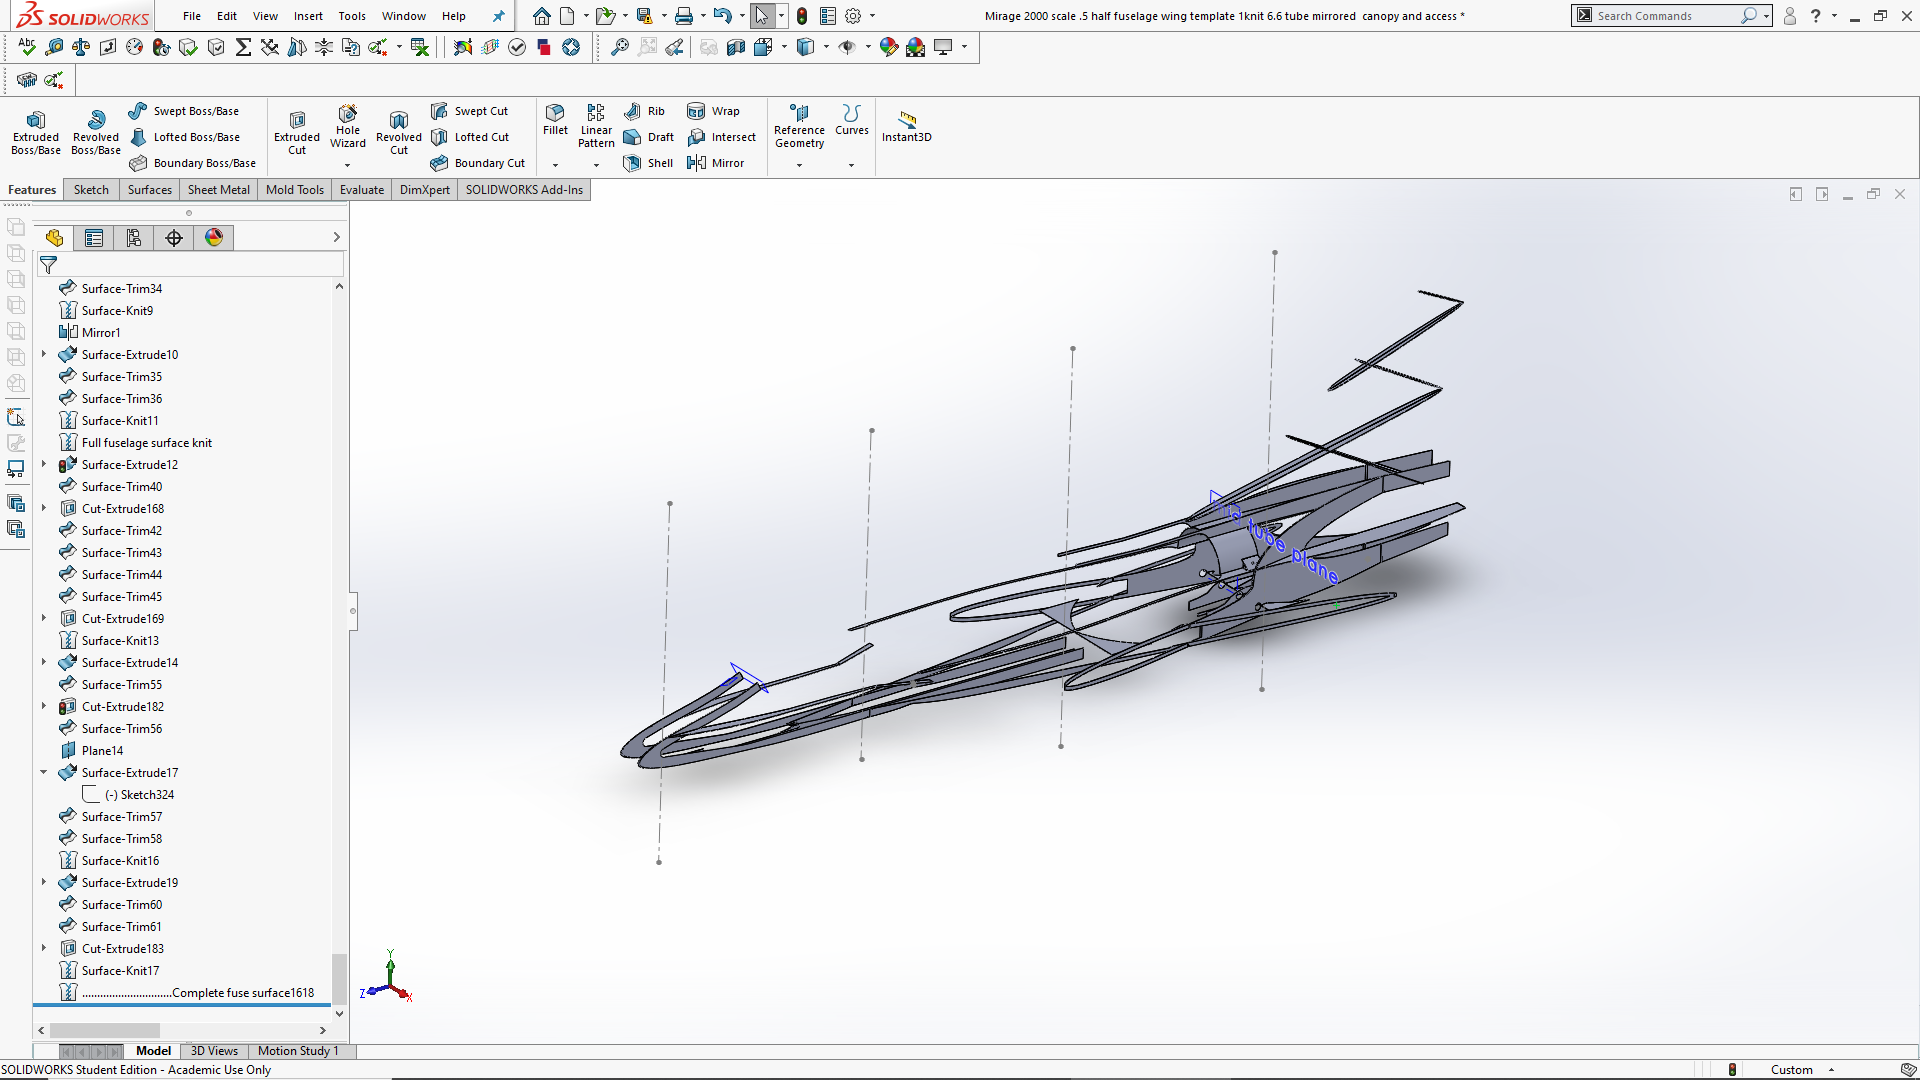Select the Shell tool
The width and height of the screenshot is (1920, 1080).
point(648,163)
